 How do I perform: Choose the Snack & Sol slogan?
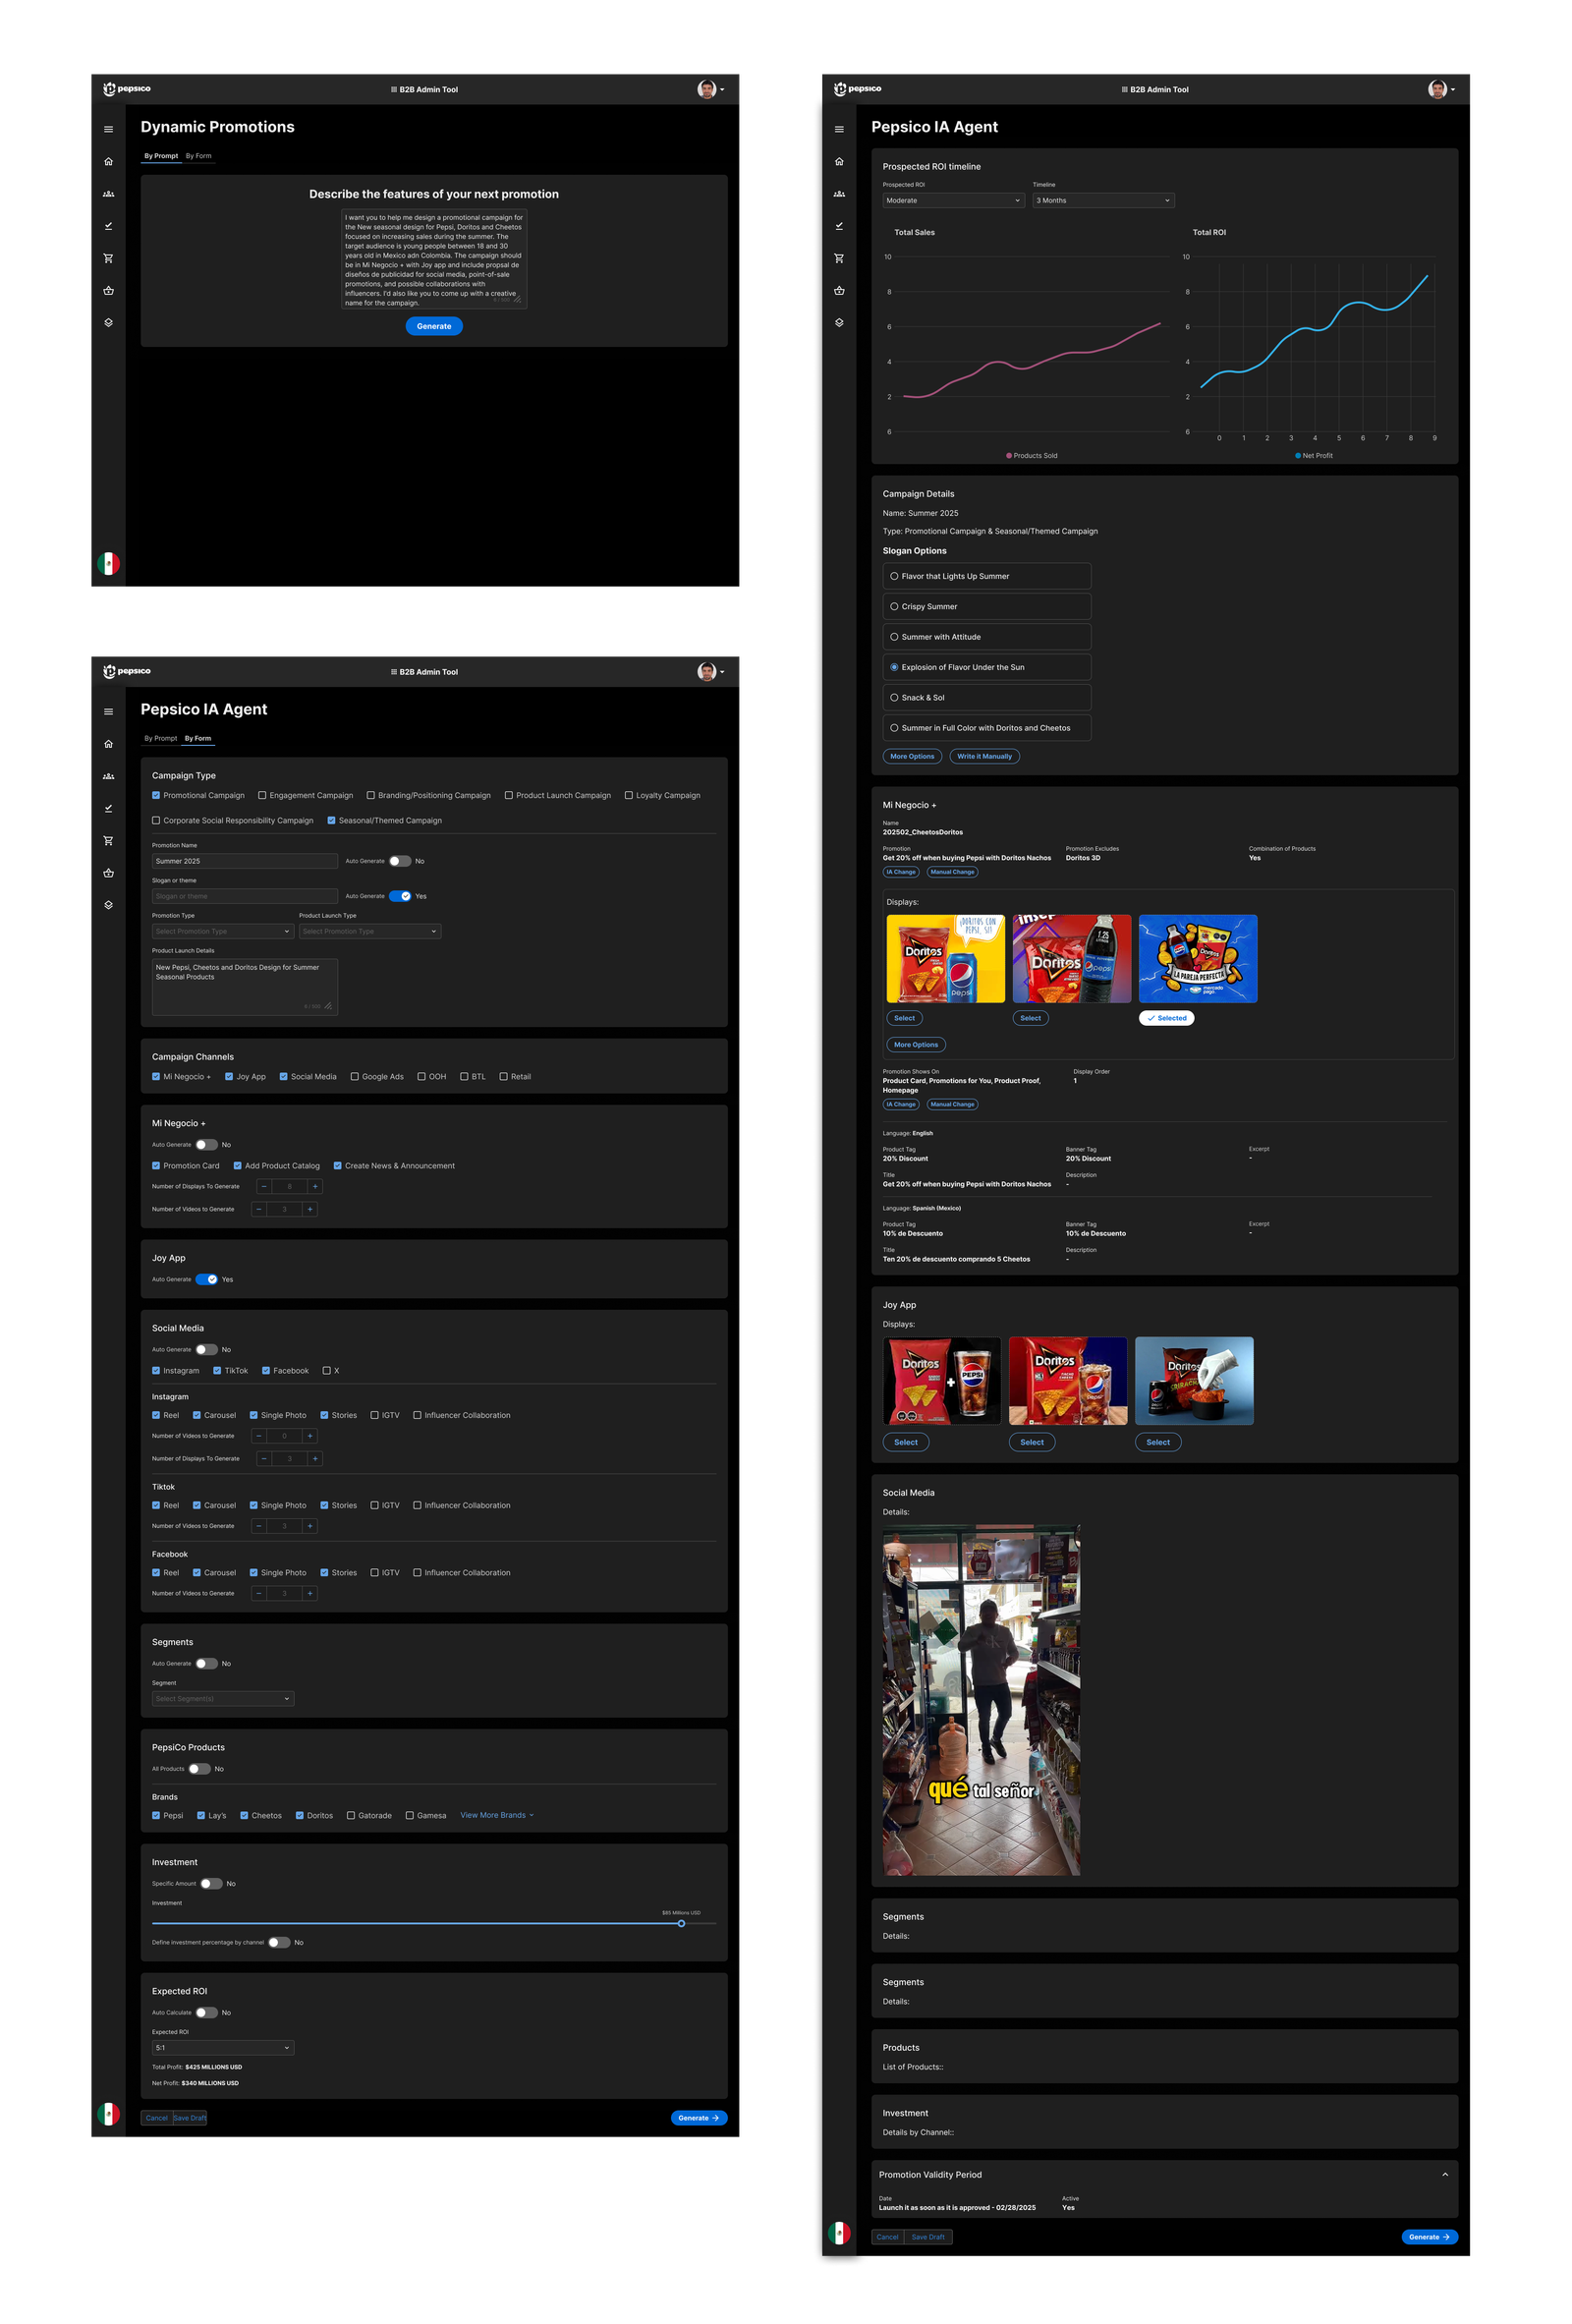tap(986, 698)
